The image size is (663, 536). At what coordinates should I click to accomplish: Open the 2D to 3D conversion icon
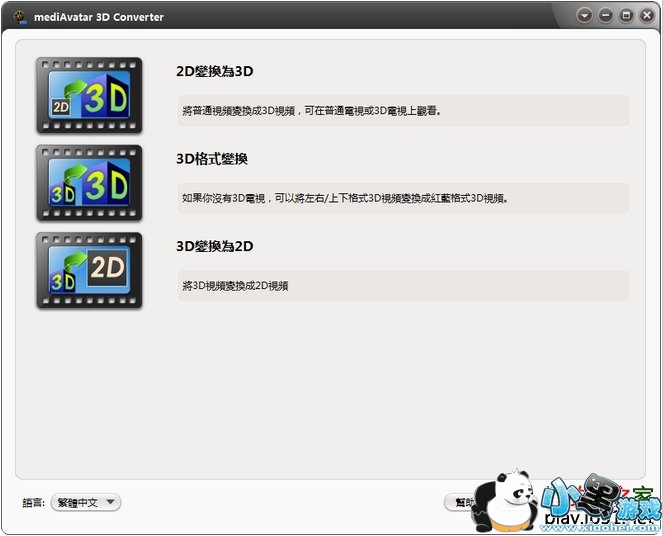click(x=89, y=96)
